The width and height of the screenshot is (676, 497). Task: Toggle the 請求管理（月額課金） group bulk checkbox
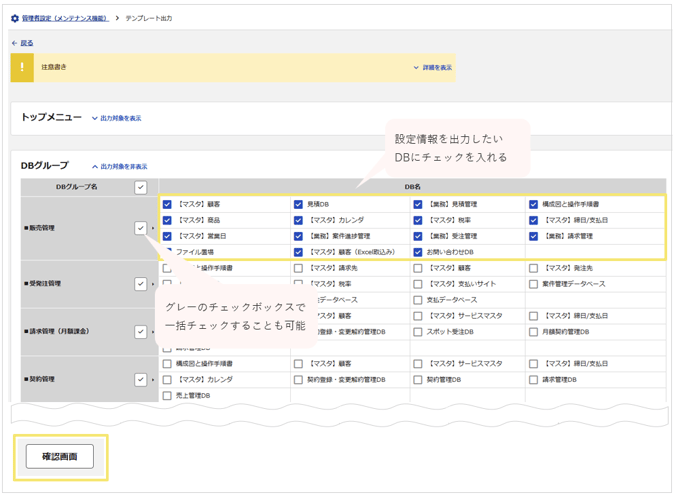141,332
